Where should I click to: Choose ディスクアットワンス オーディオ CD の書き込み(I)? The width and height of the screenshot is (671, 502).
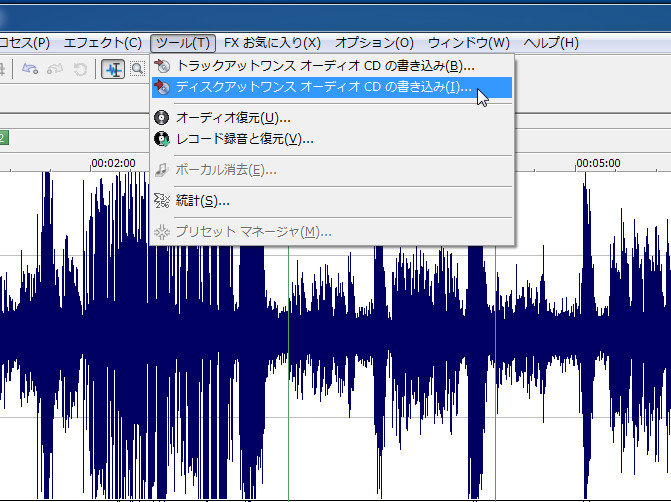click(x=332, y=87)
